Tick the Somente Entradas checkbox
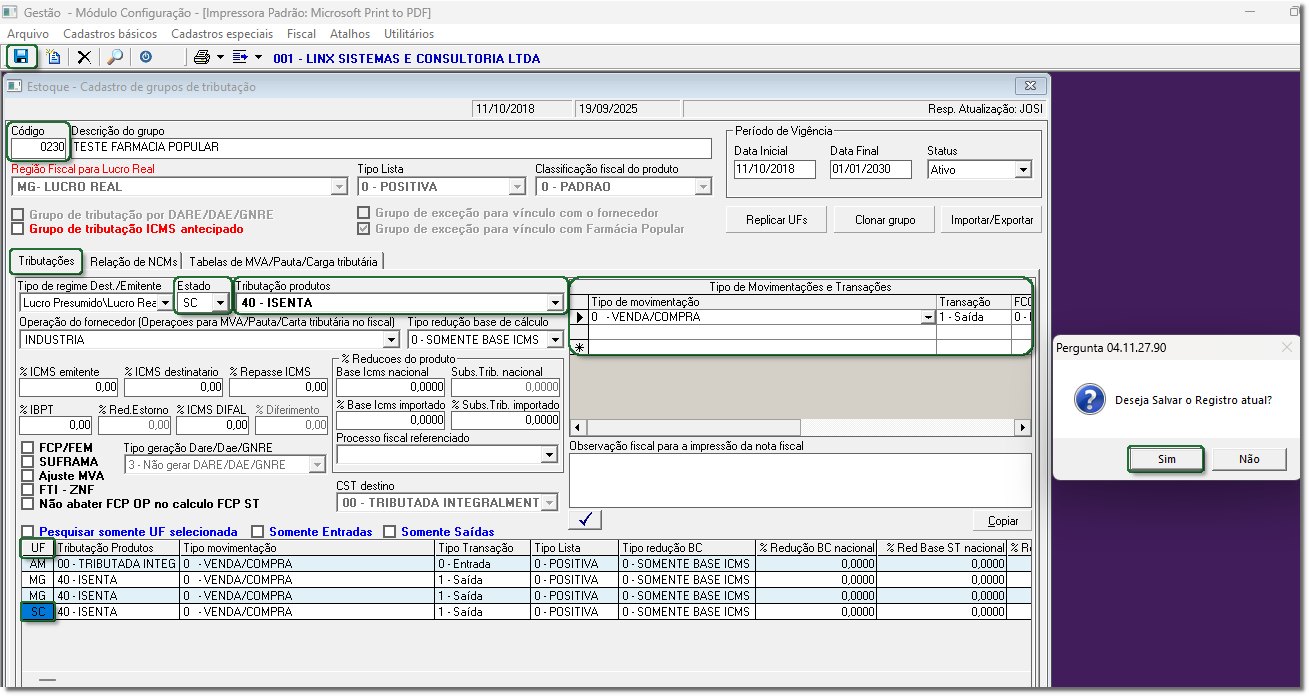 (258, 532)
